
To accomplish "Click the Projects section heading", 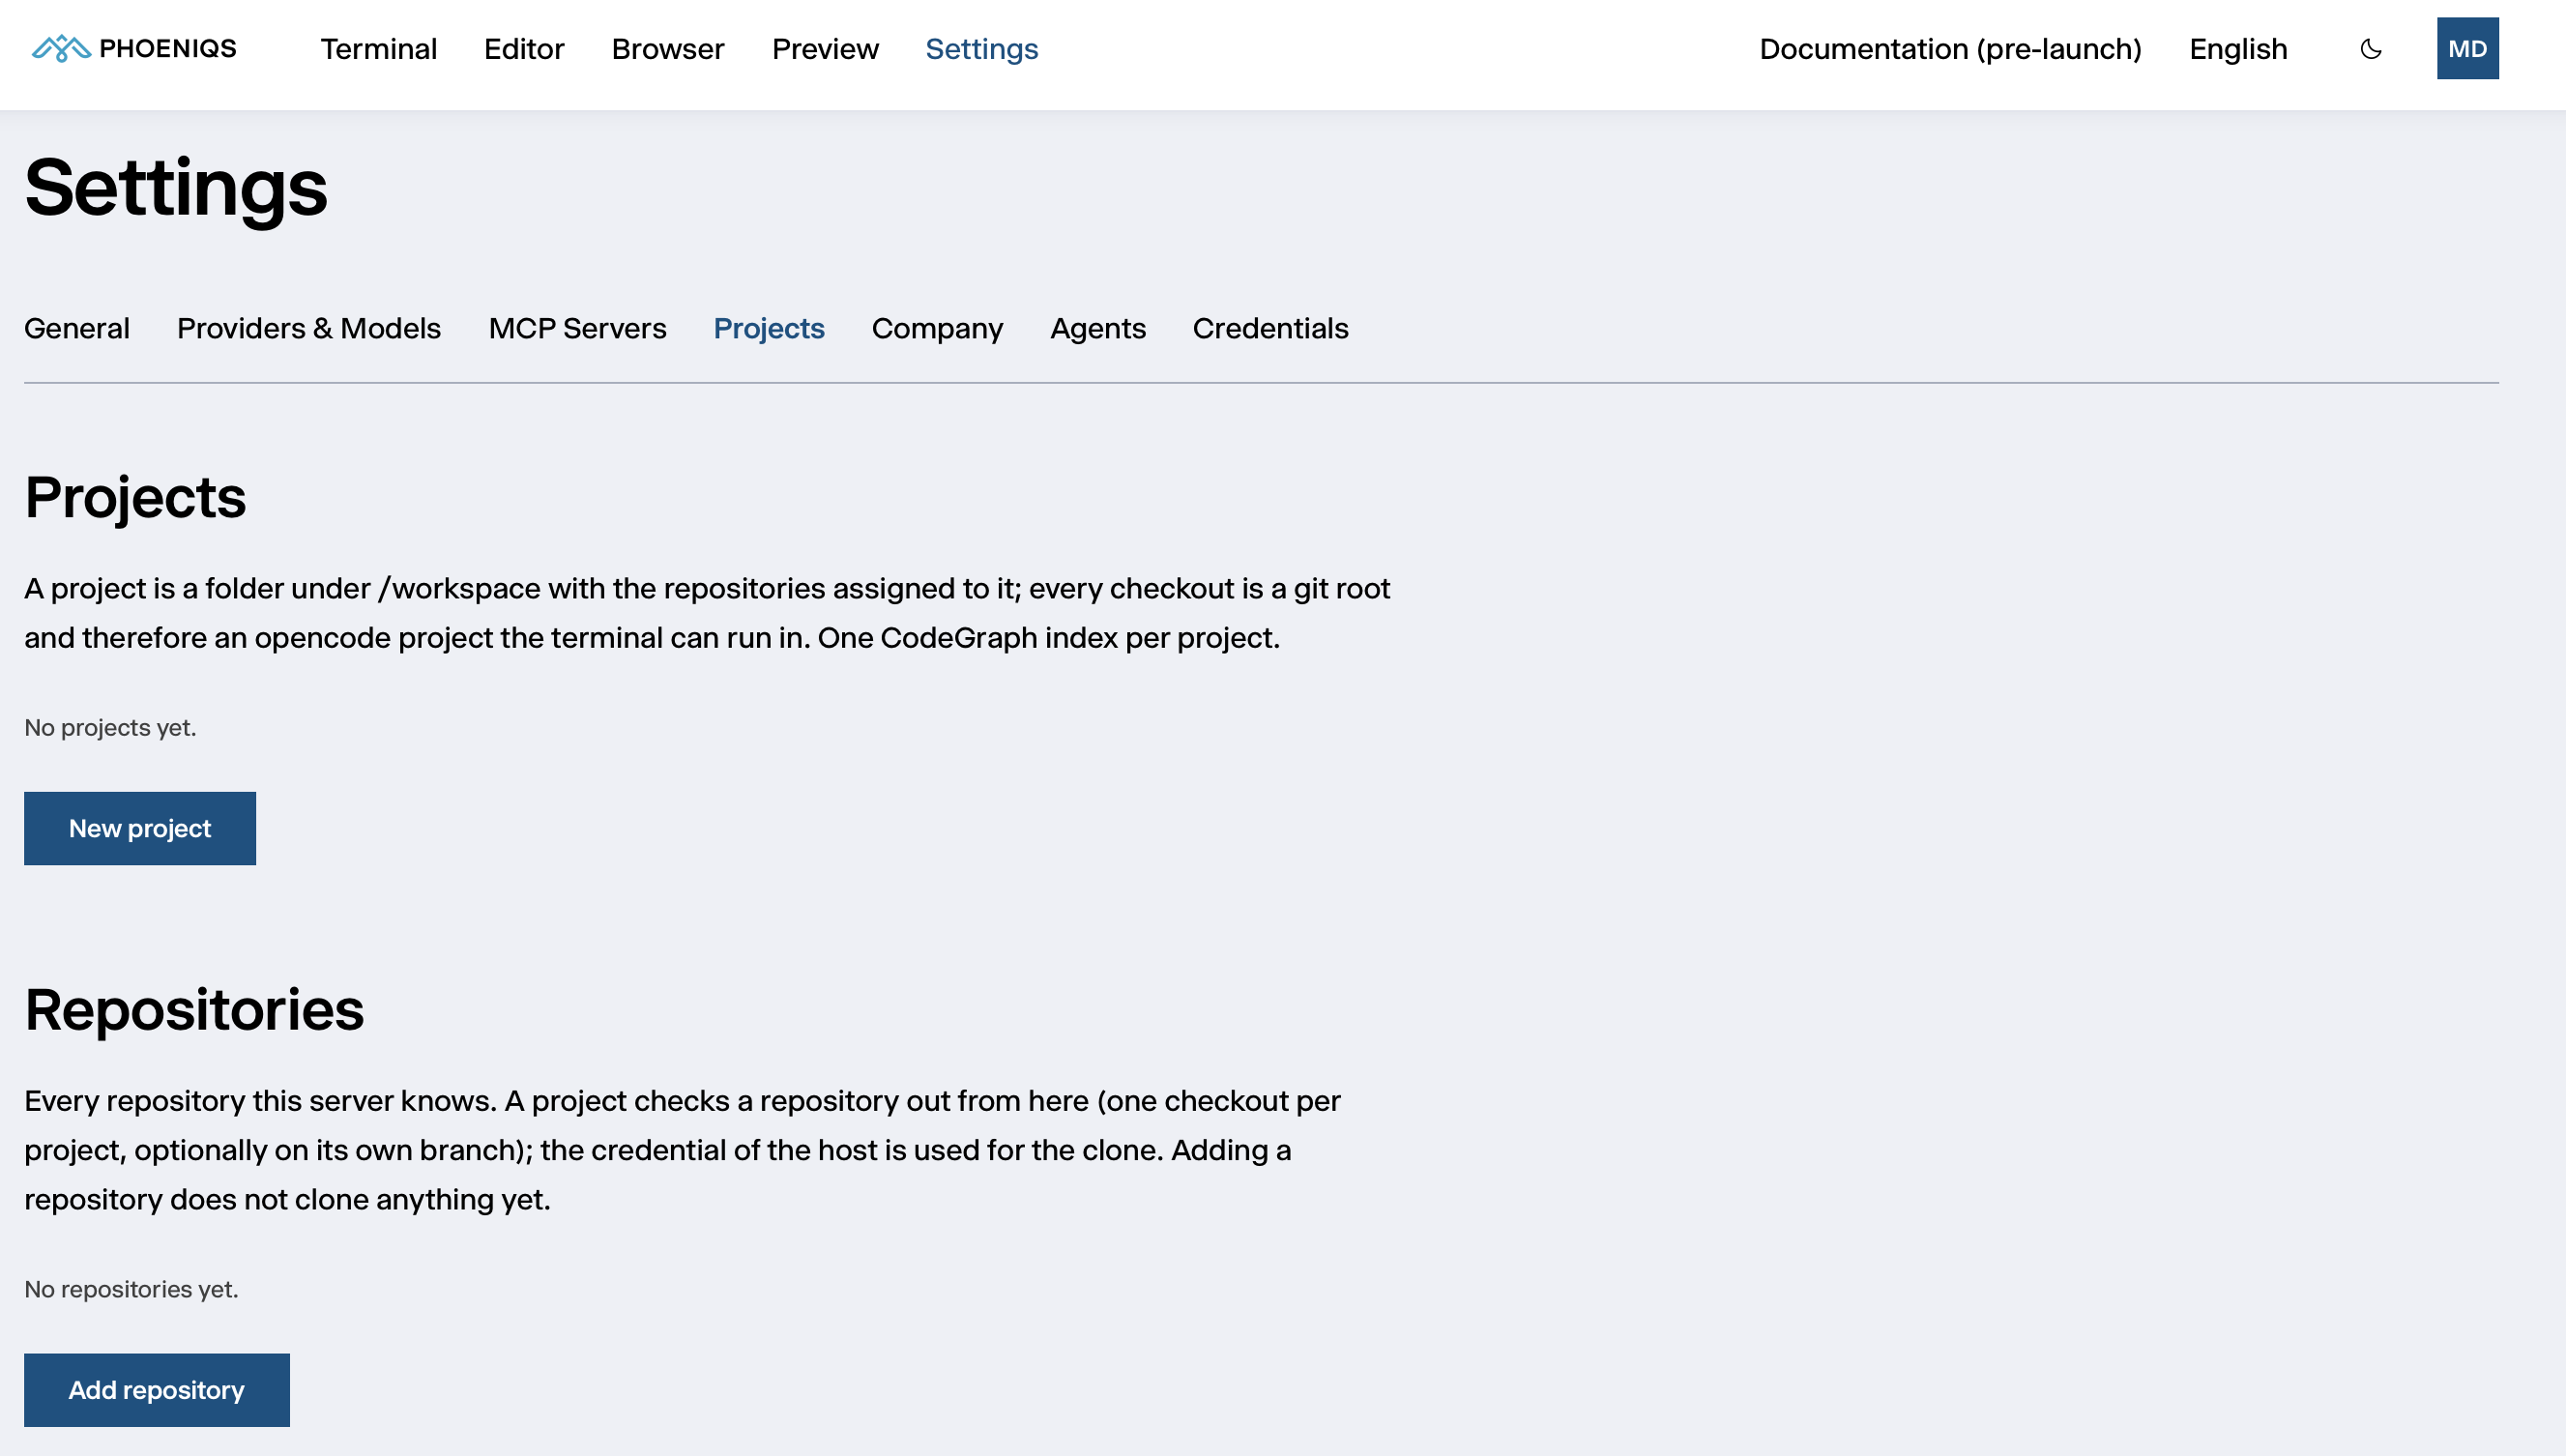I will (x=135, y=497).
